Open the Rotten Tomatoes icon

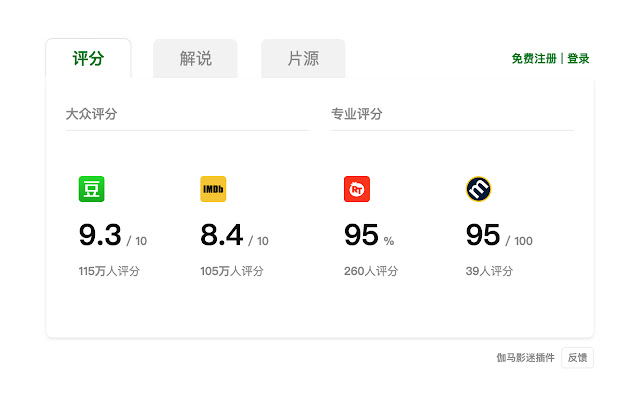(x=357, y=189)
